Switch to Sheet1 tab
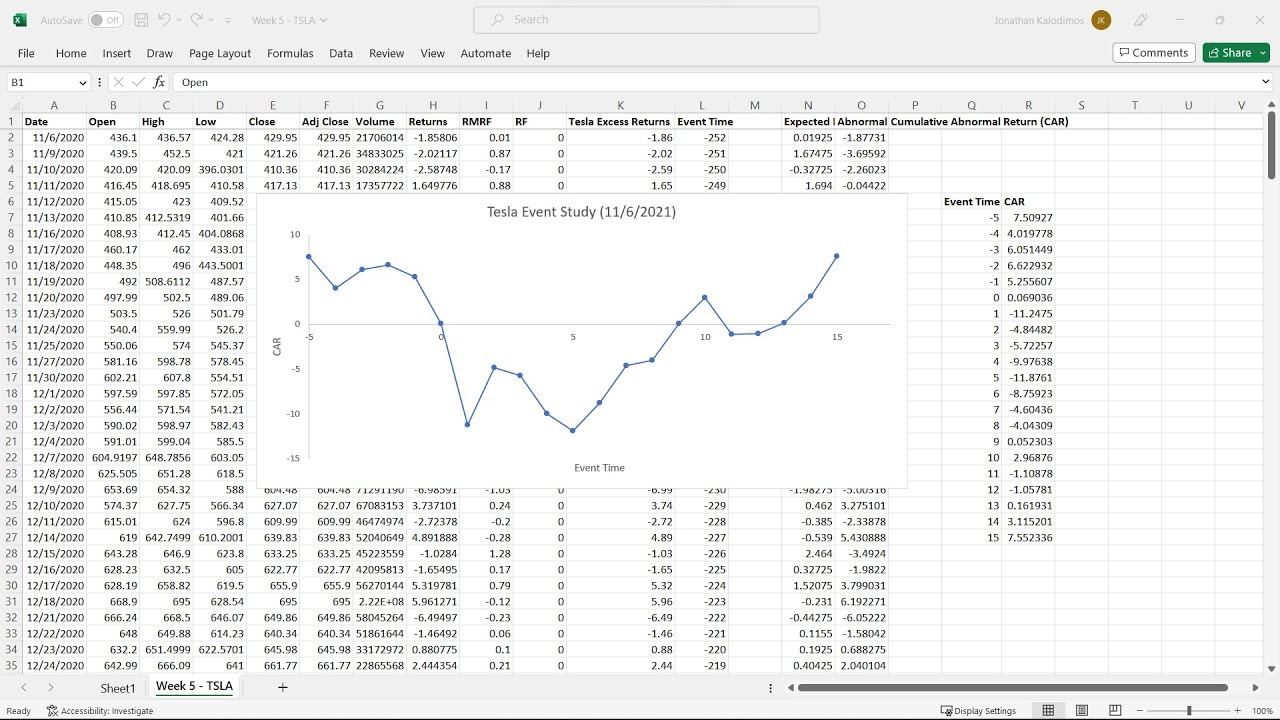This screenshot has height=720, width=1280. pos(118,688)
